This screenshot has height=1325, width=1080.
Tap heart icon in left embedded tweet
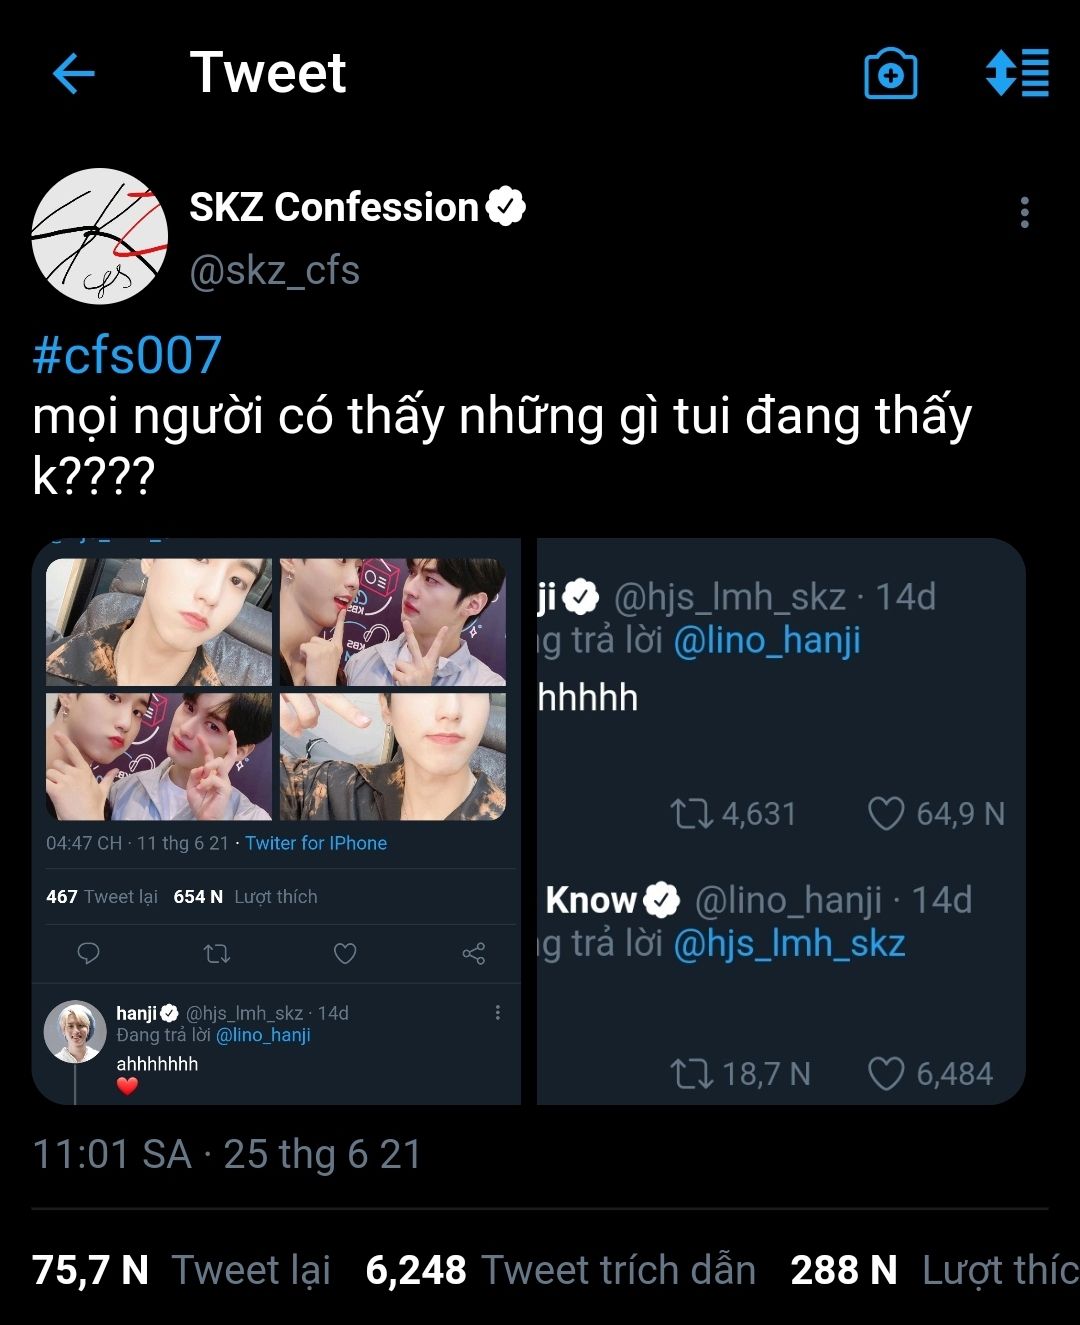click(345, 953)
